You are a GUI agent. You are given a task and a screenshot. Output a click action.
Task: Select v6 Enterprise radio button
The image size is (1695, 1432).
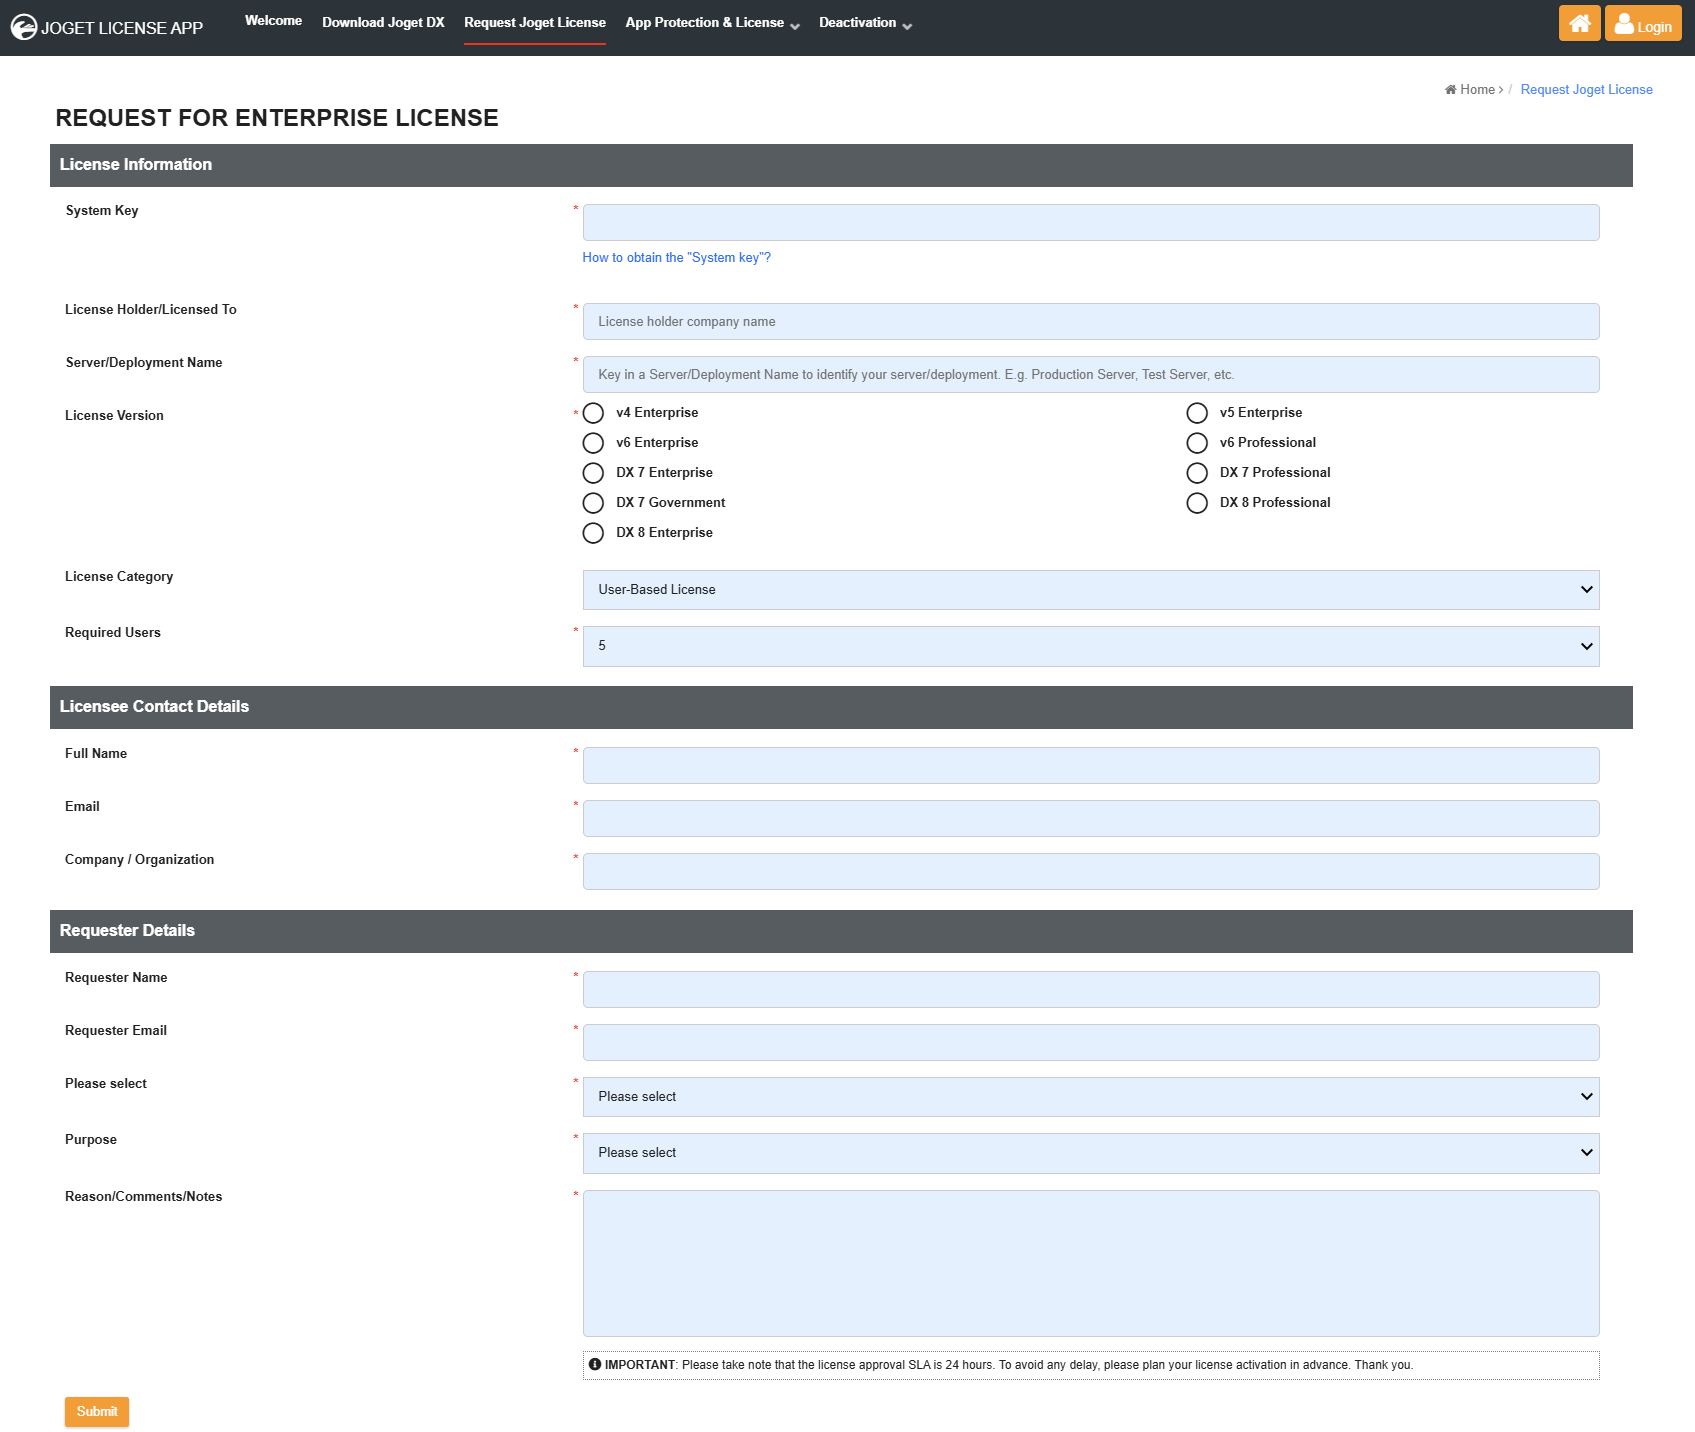pyautogui.click(x=593, y=443)
